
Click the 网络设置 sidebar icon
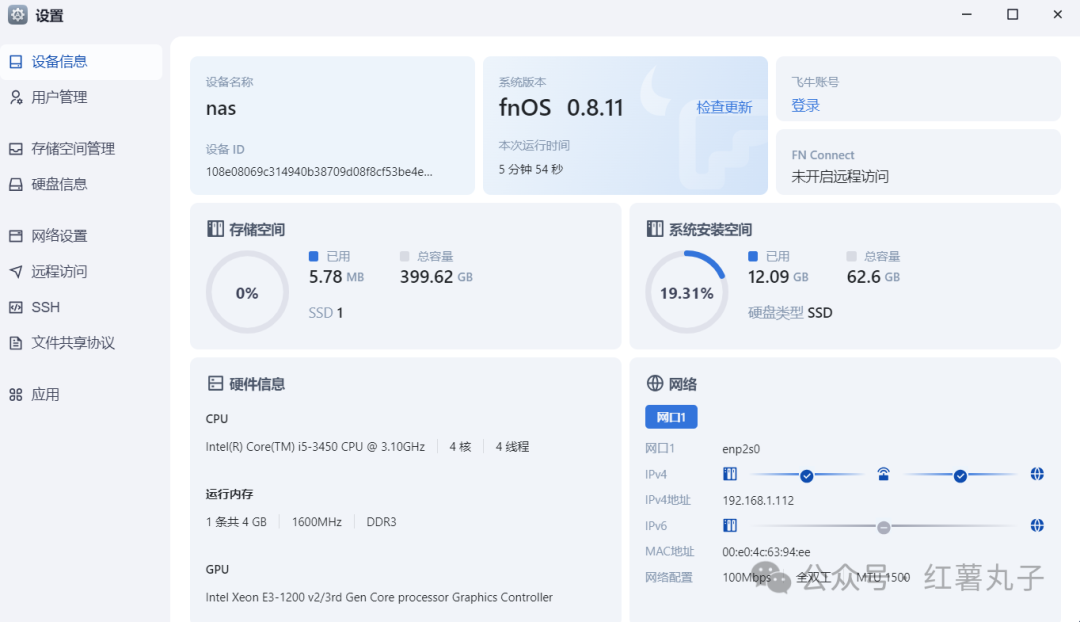pos(16,236)
